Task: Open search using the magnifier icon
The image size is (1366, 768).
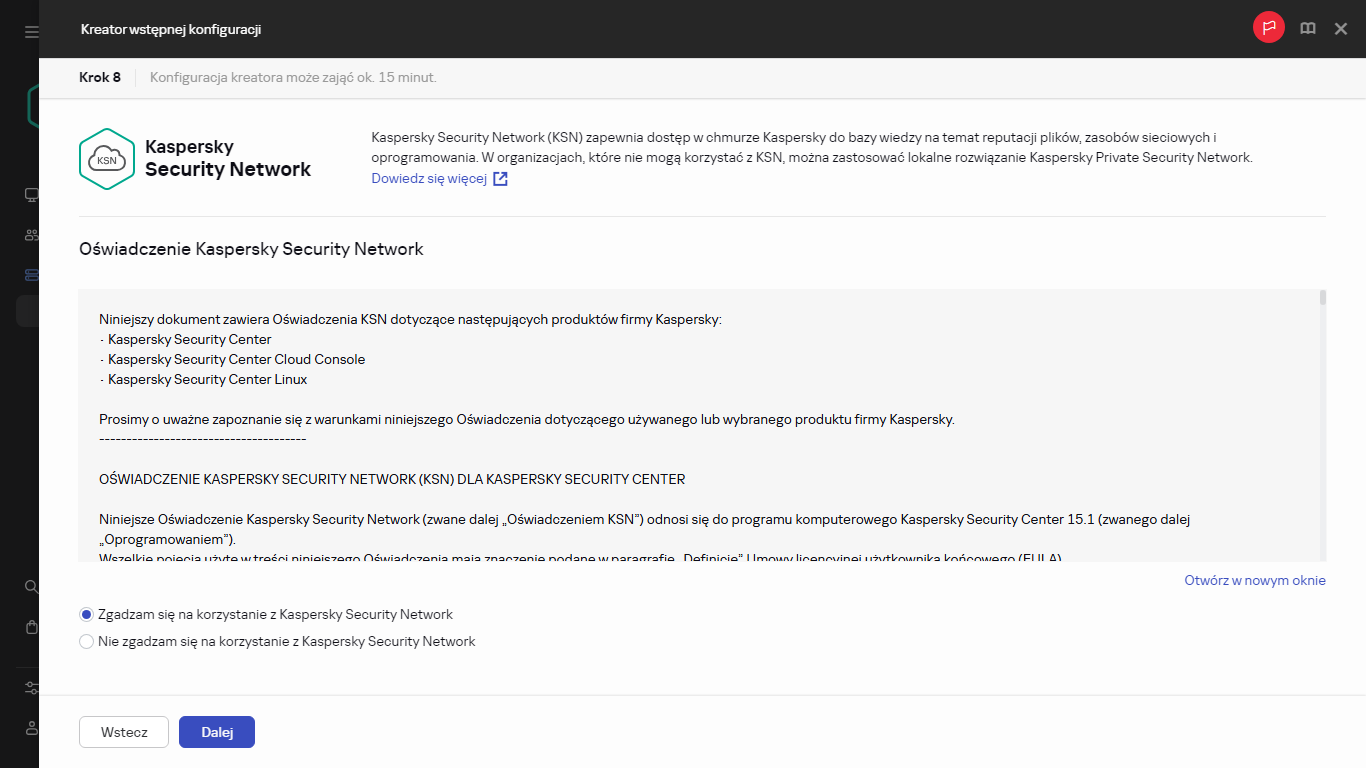Action: [x=30, y=587]
